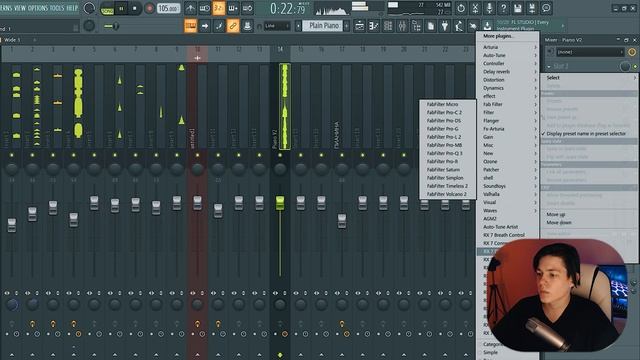Image resolution: width=640 pixels, height=360 pixels.
Task: Expand the Waves plugin submenu
Action: [x=509, y=211]
